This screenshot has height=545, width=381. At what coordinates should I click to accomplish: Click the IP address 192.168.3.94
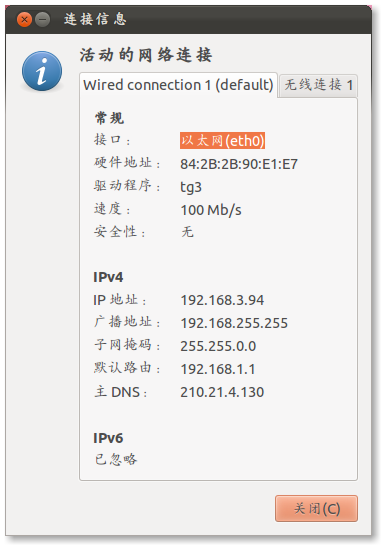click(222, 300)
